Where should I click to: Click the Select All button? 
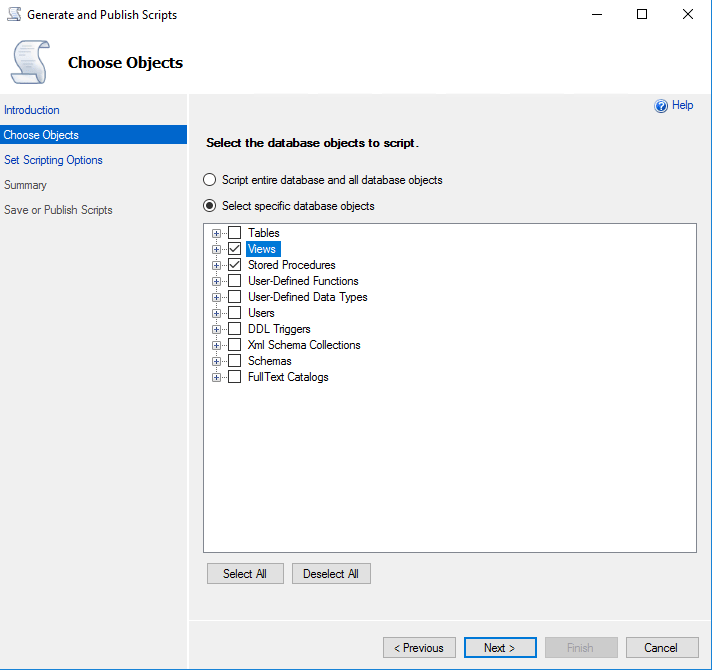coord(245,574)
